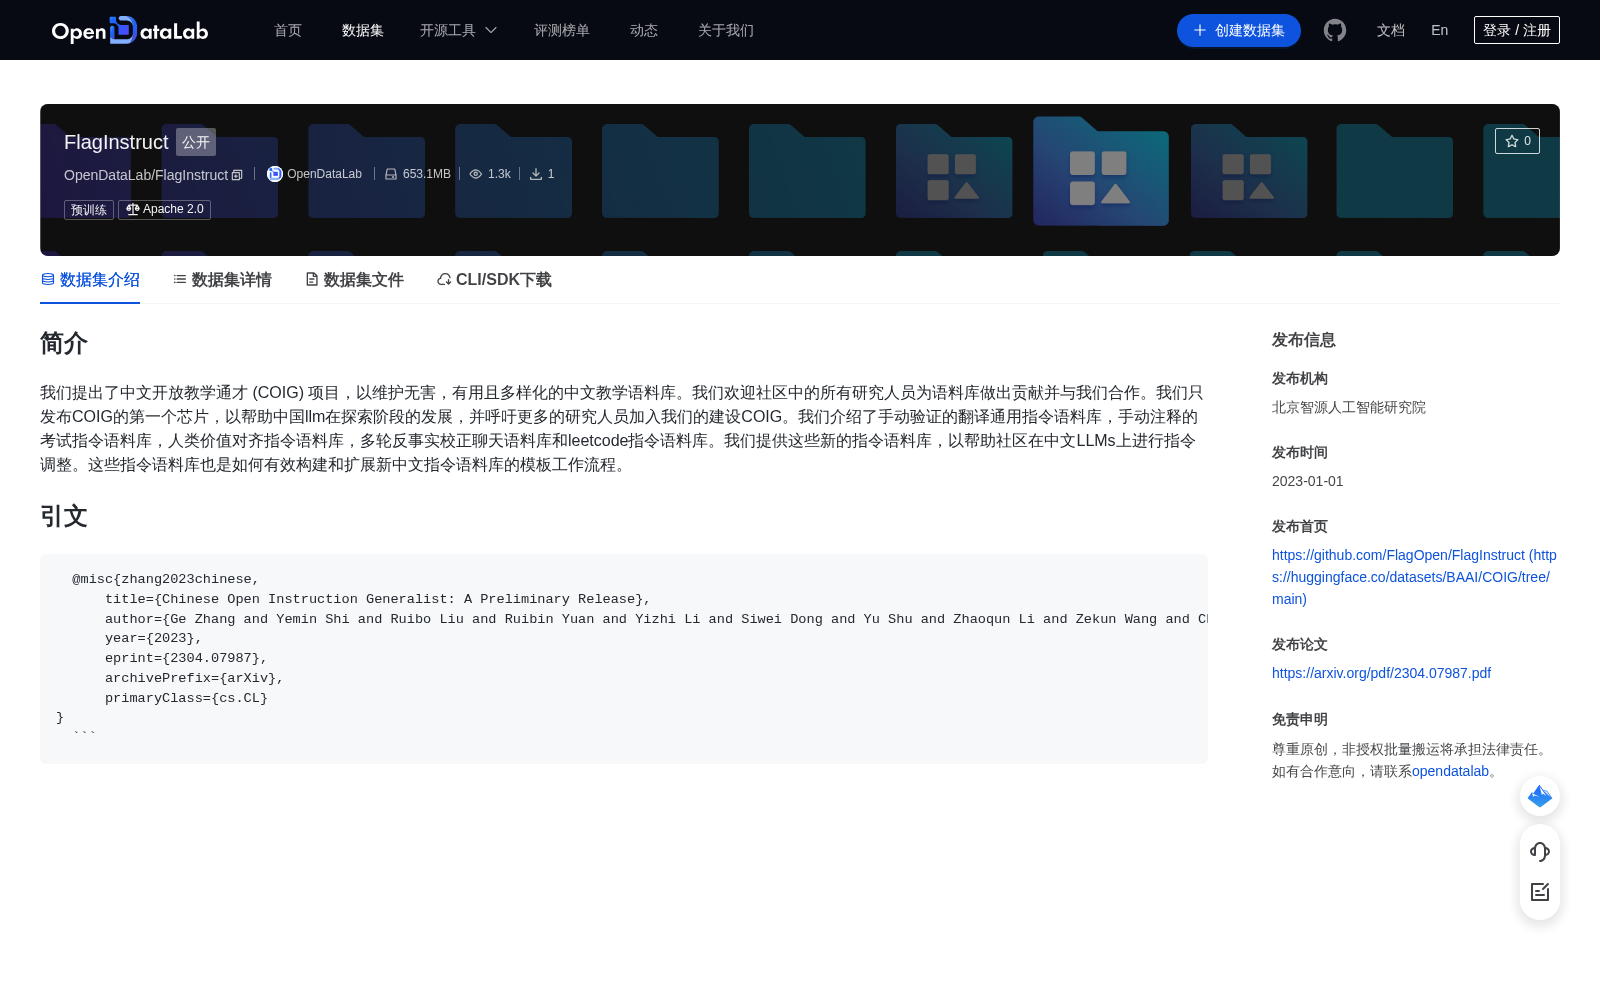
Task: Click the 创建数据集 button
Action: coord(1239,30)
